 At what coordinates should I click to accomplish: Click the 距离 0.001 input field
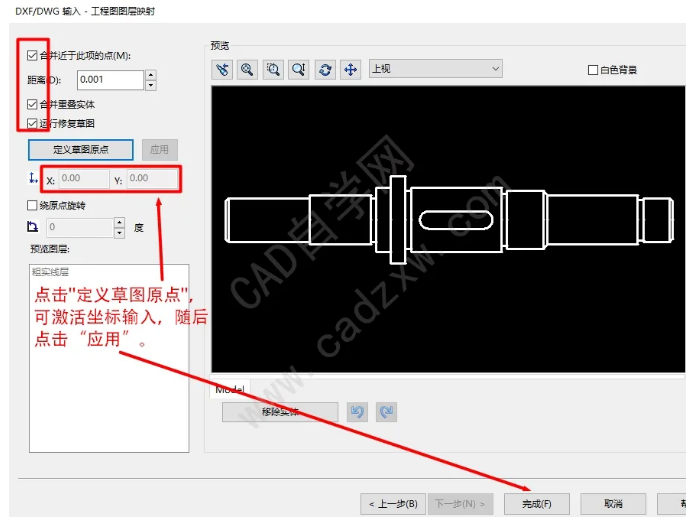[x=111, y=80]
